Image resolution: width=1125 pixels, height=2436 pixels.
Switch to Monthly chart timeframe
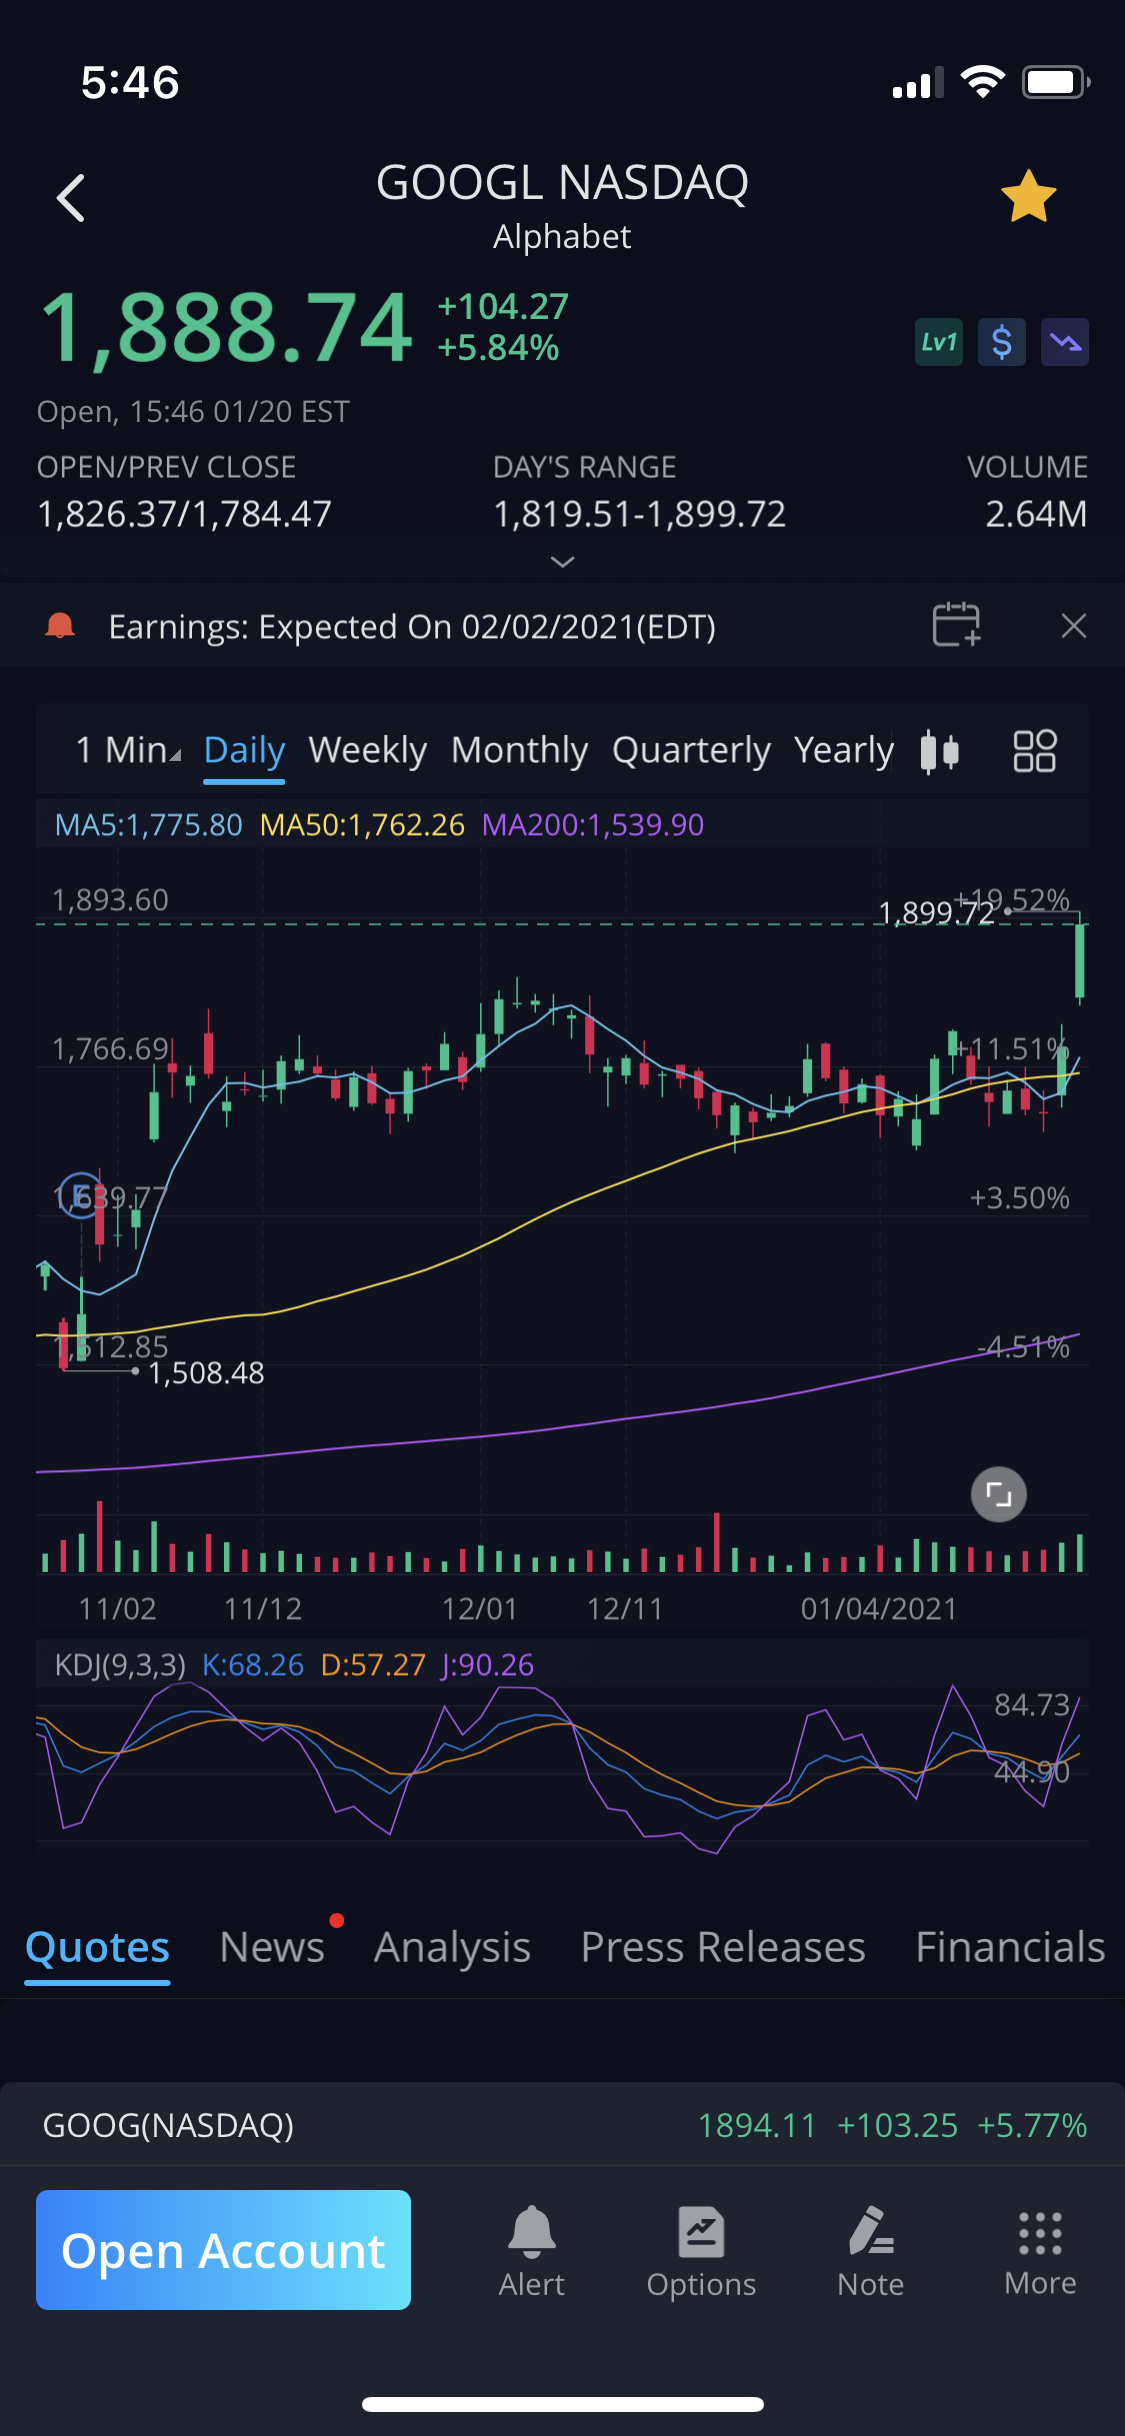519,750
